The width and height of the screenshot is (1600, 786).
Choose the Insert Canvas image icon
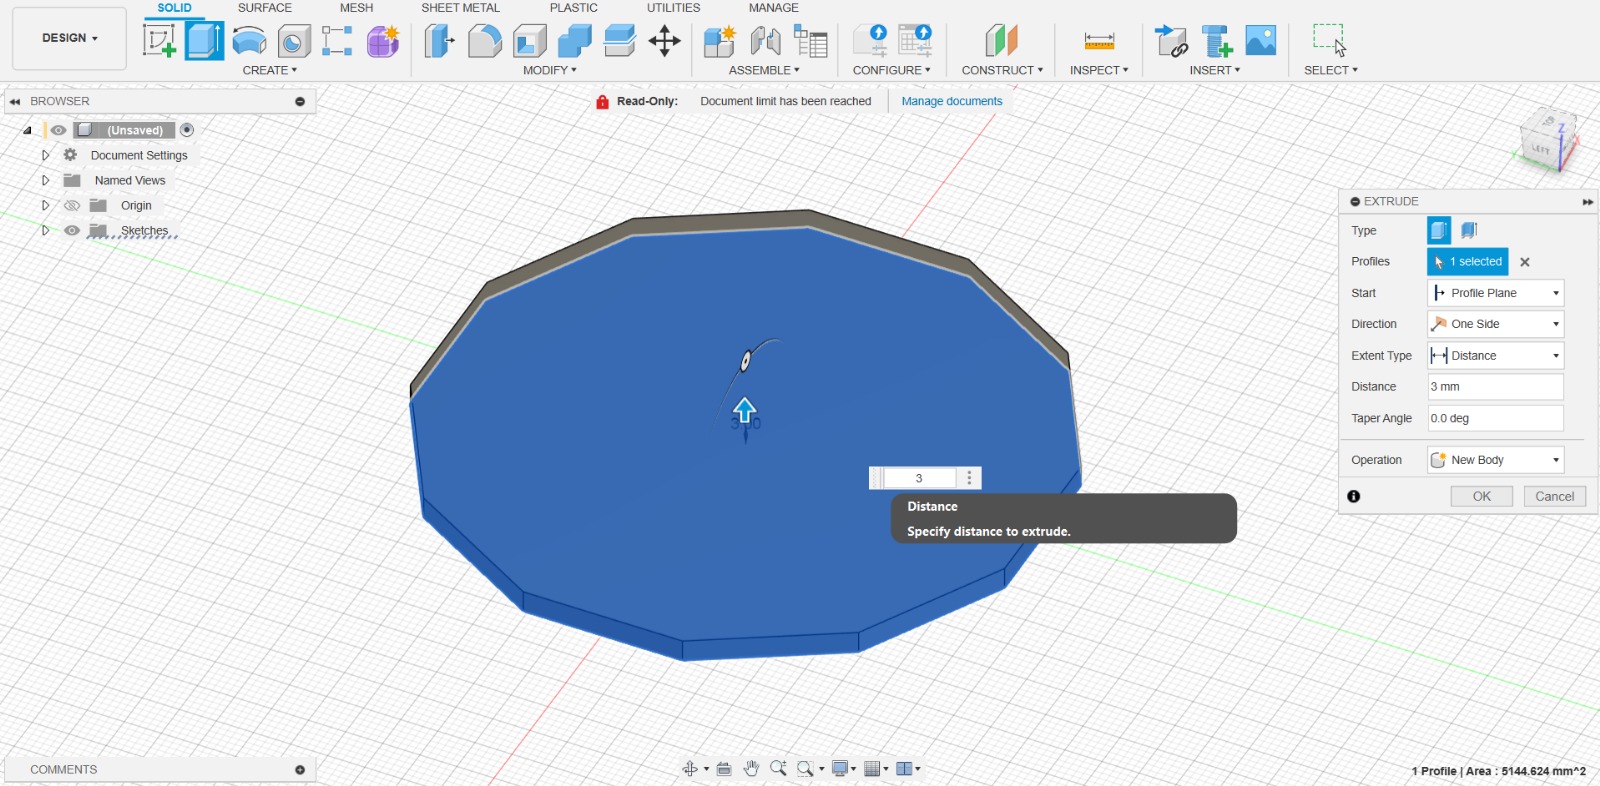coord(1261,41)
